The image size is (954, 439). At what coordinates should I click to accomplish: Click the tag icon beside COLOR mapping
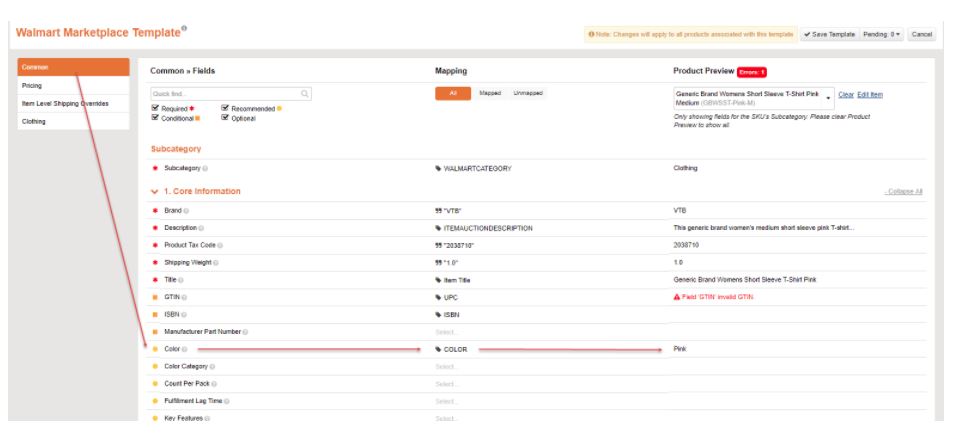(x=438, y=350)
